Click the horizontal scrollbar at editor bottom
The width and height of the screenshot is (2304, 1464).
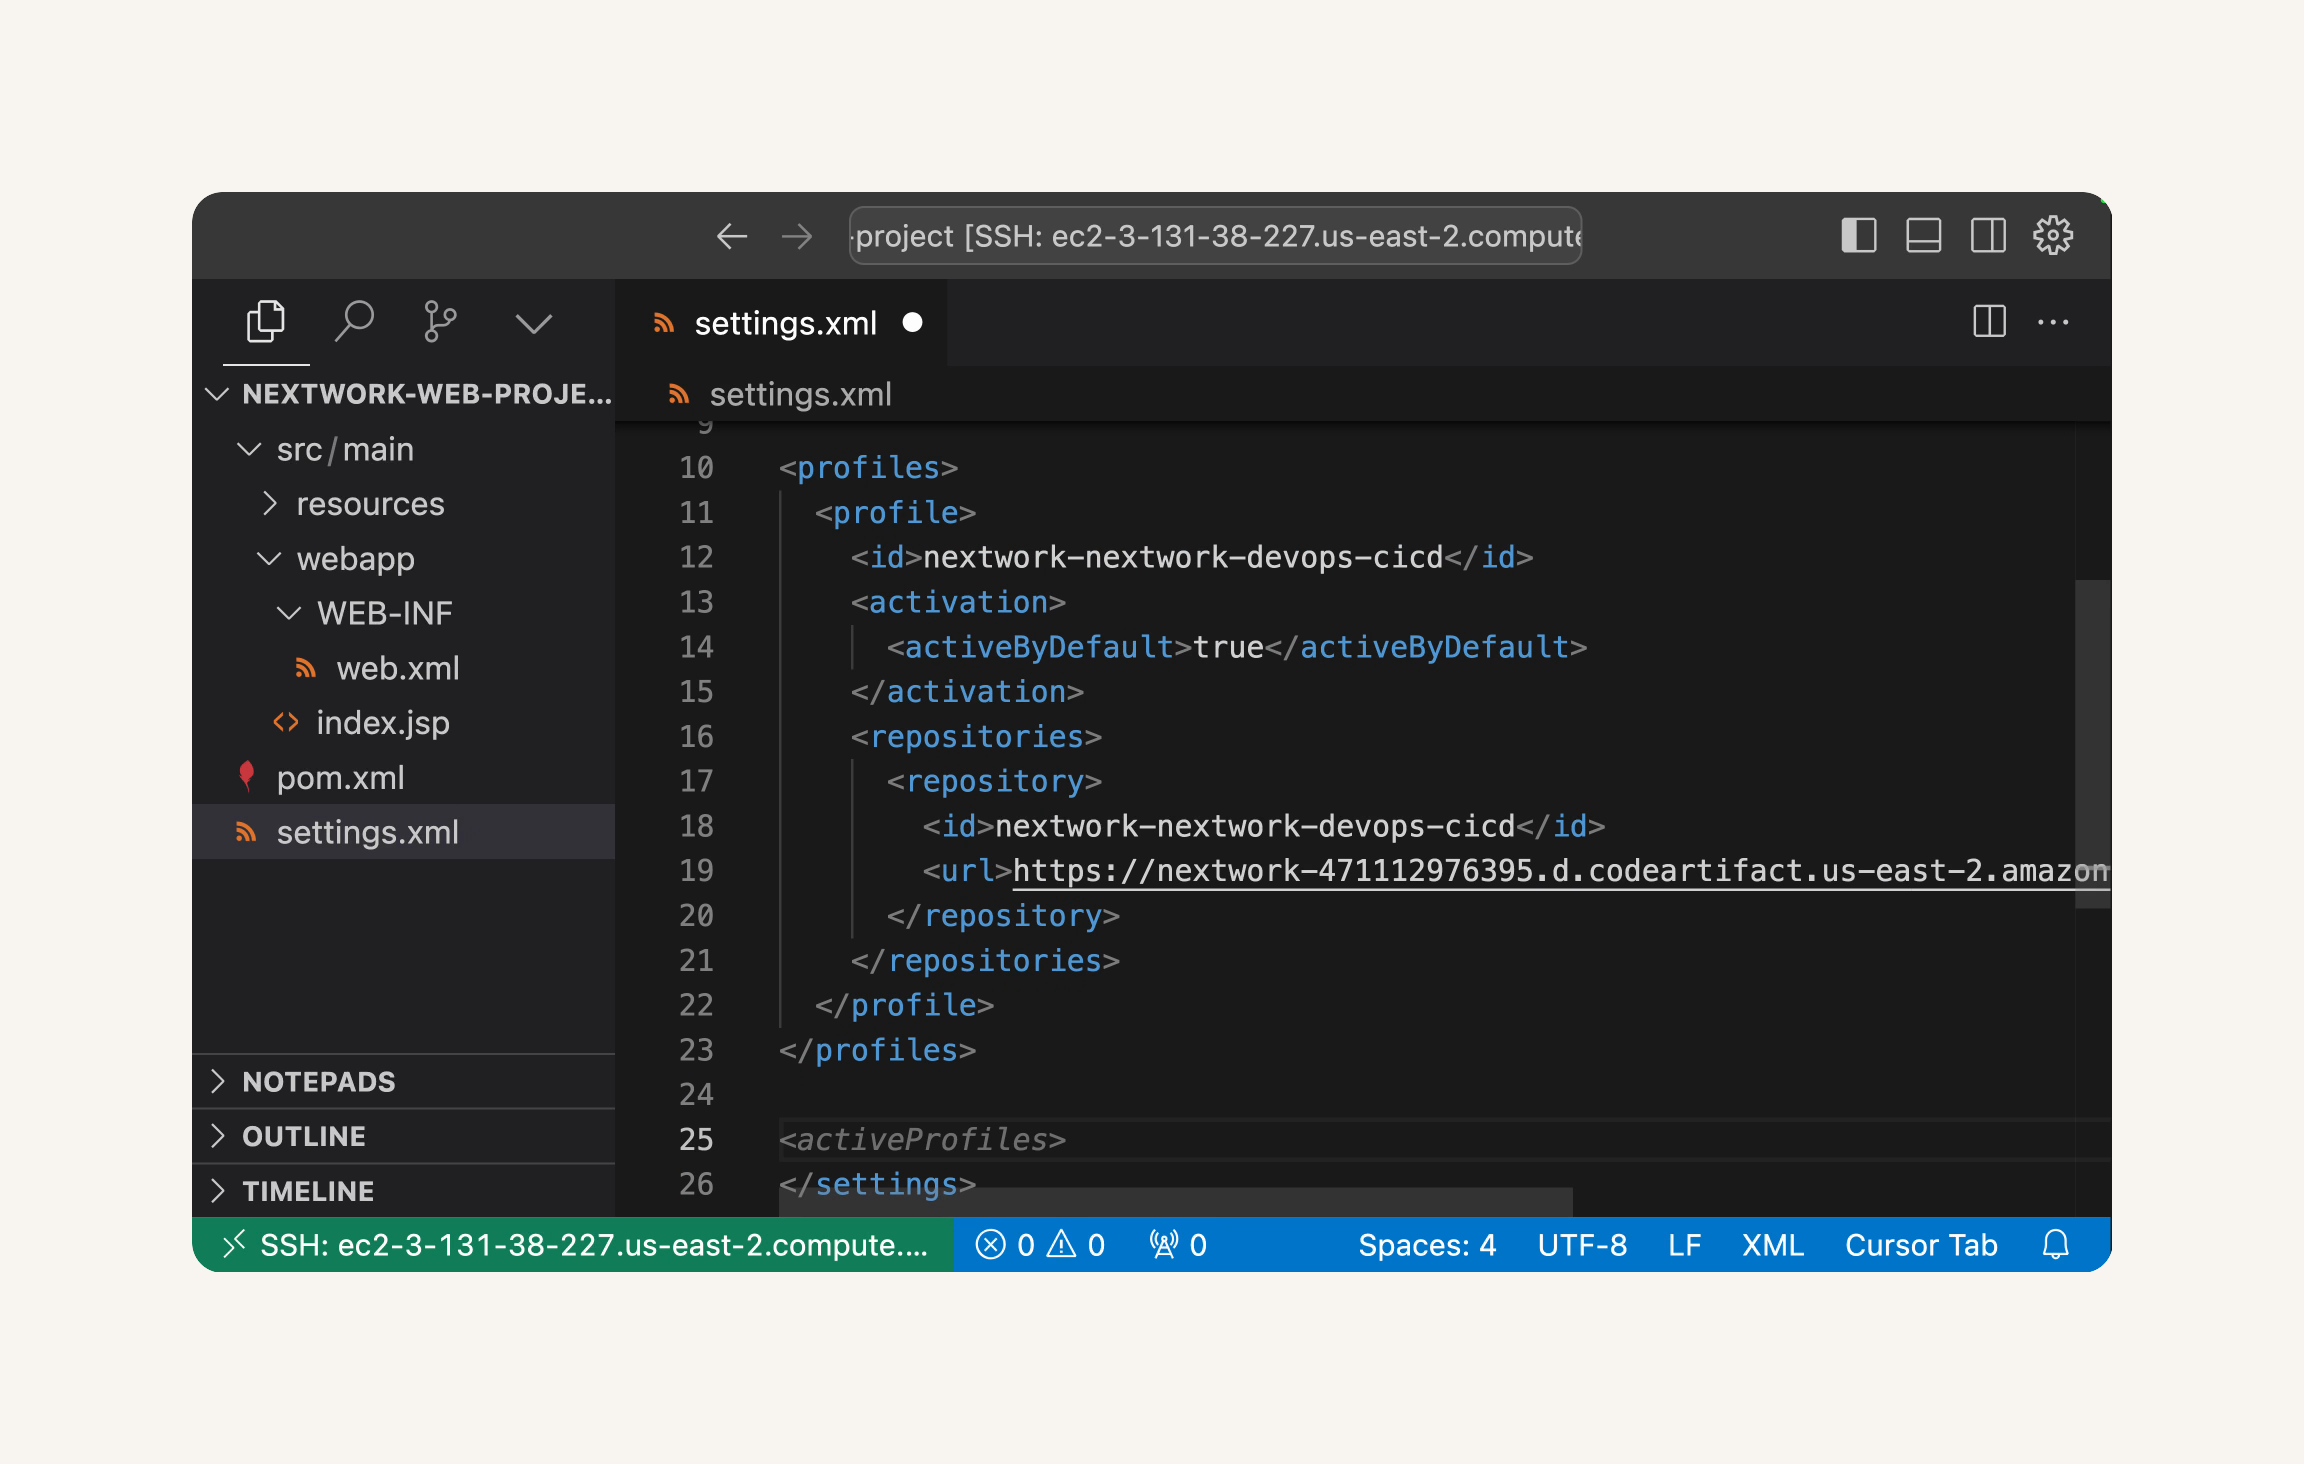pos(1176,1202)
